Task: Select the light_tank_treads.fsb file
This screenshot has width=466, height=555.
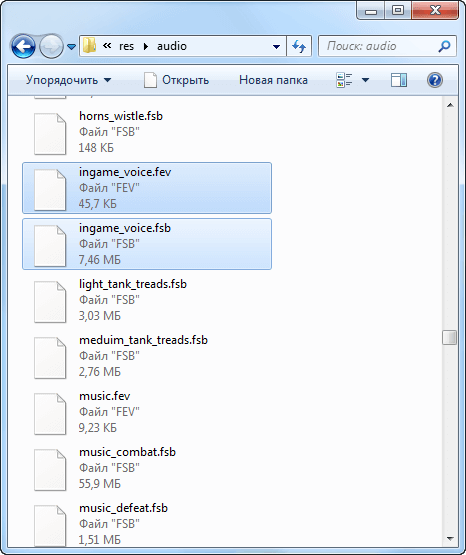Action: (147, 300)
